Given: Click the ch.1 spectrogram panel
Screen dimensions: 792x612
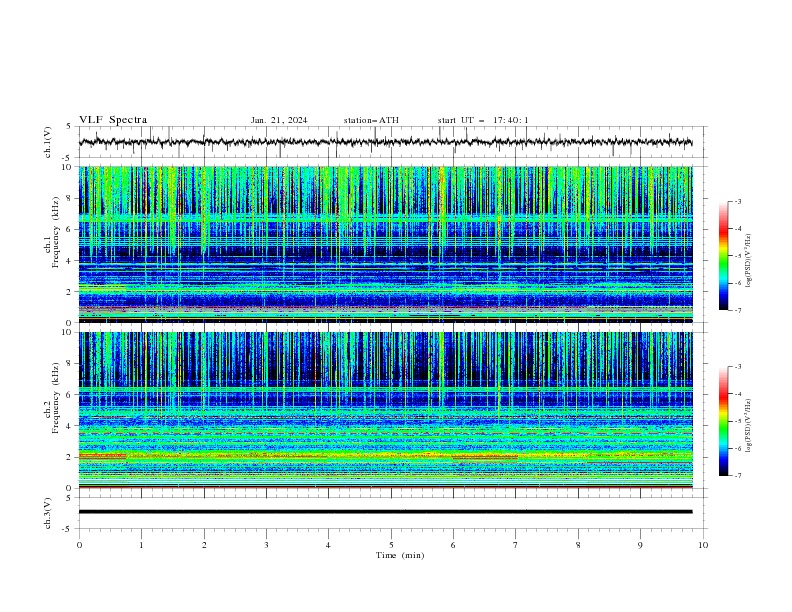Looking at the screenshot, I should point(385,244).
